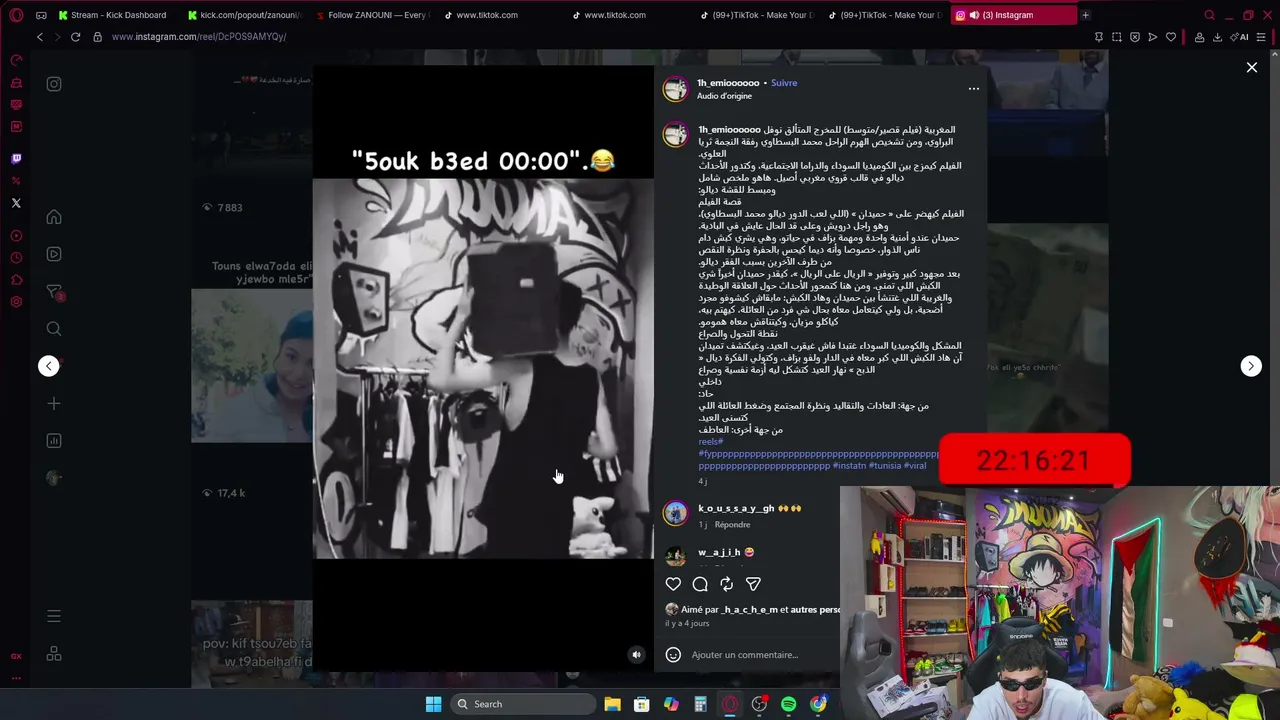Open your profile picture in the Instagram sidebar
This screenshot has height=720, width=1280.
[54, 478]
